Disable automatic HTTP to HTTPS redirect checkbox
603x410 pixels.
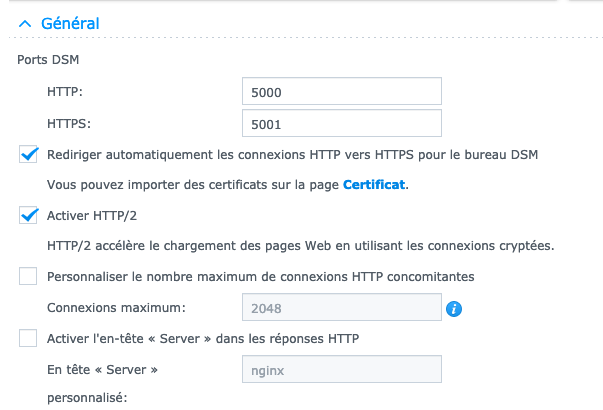[28, 154]
